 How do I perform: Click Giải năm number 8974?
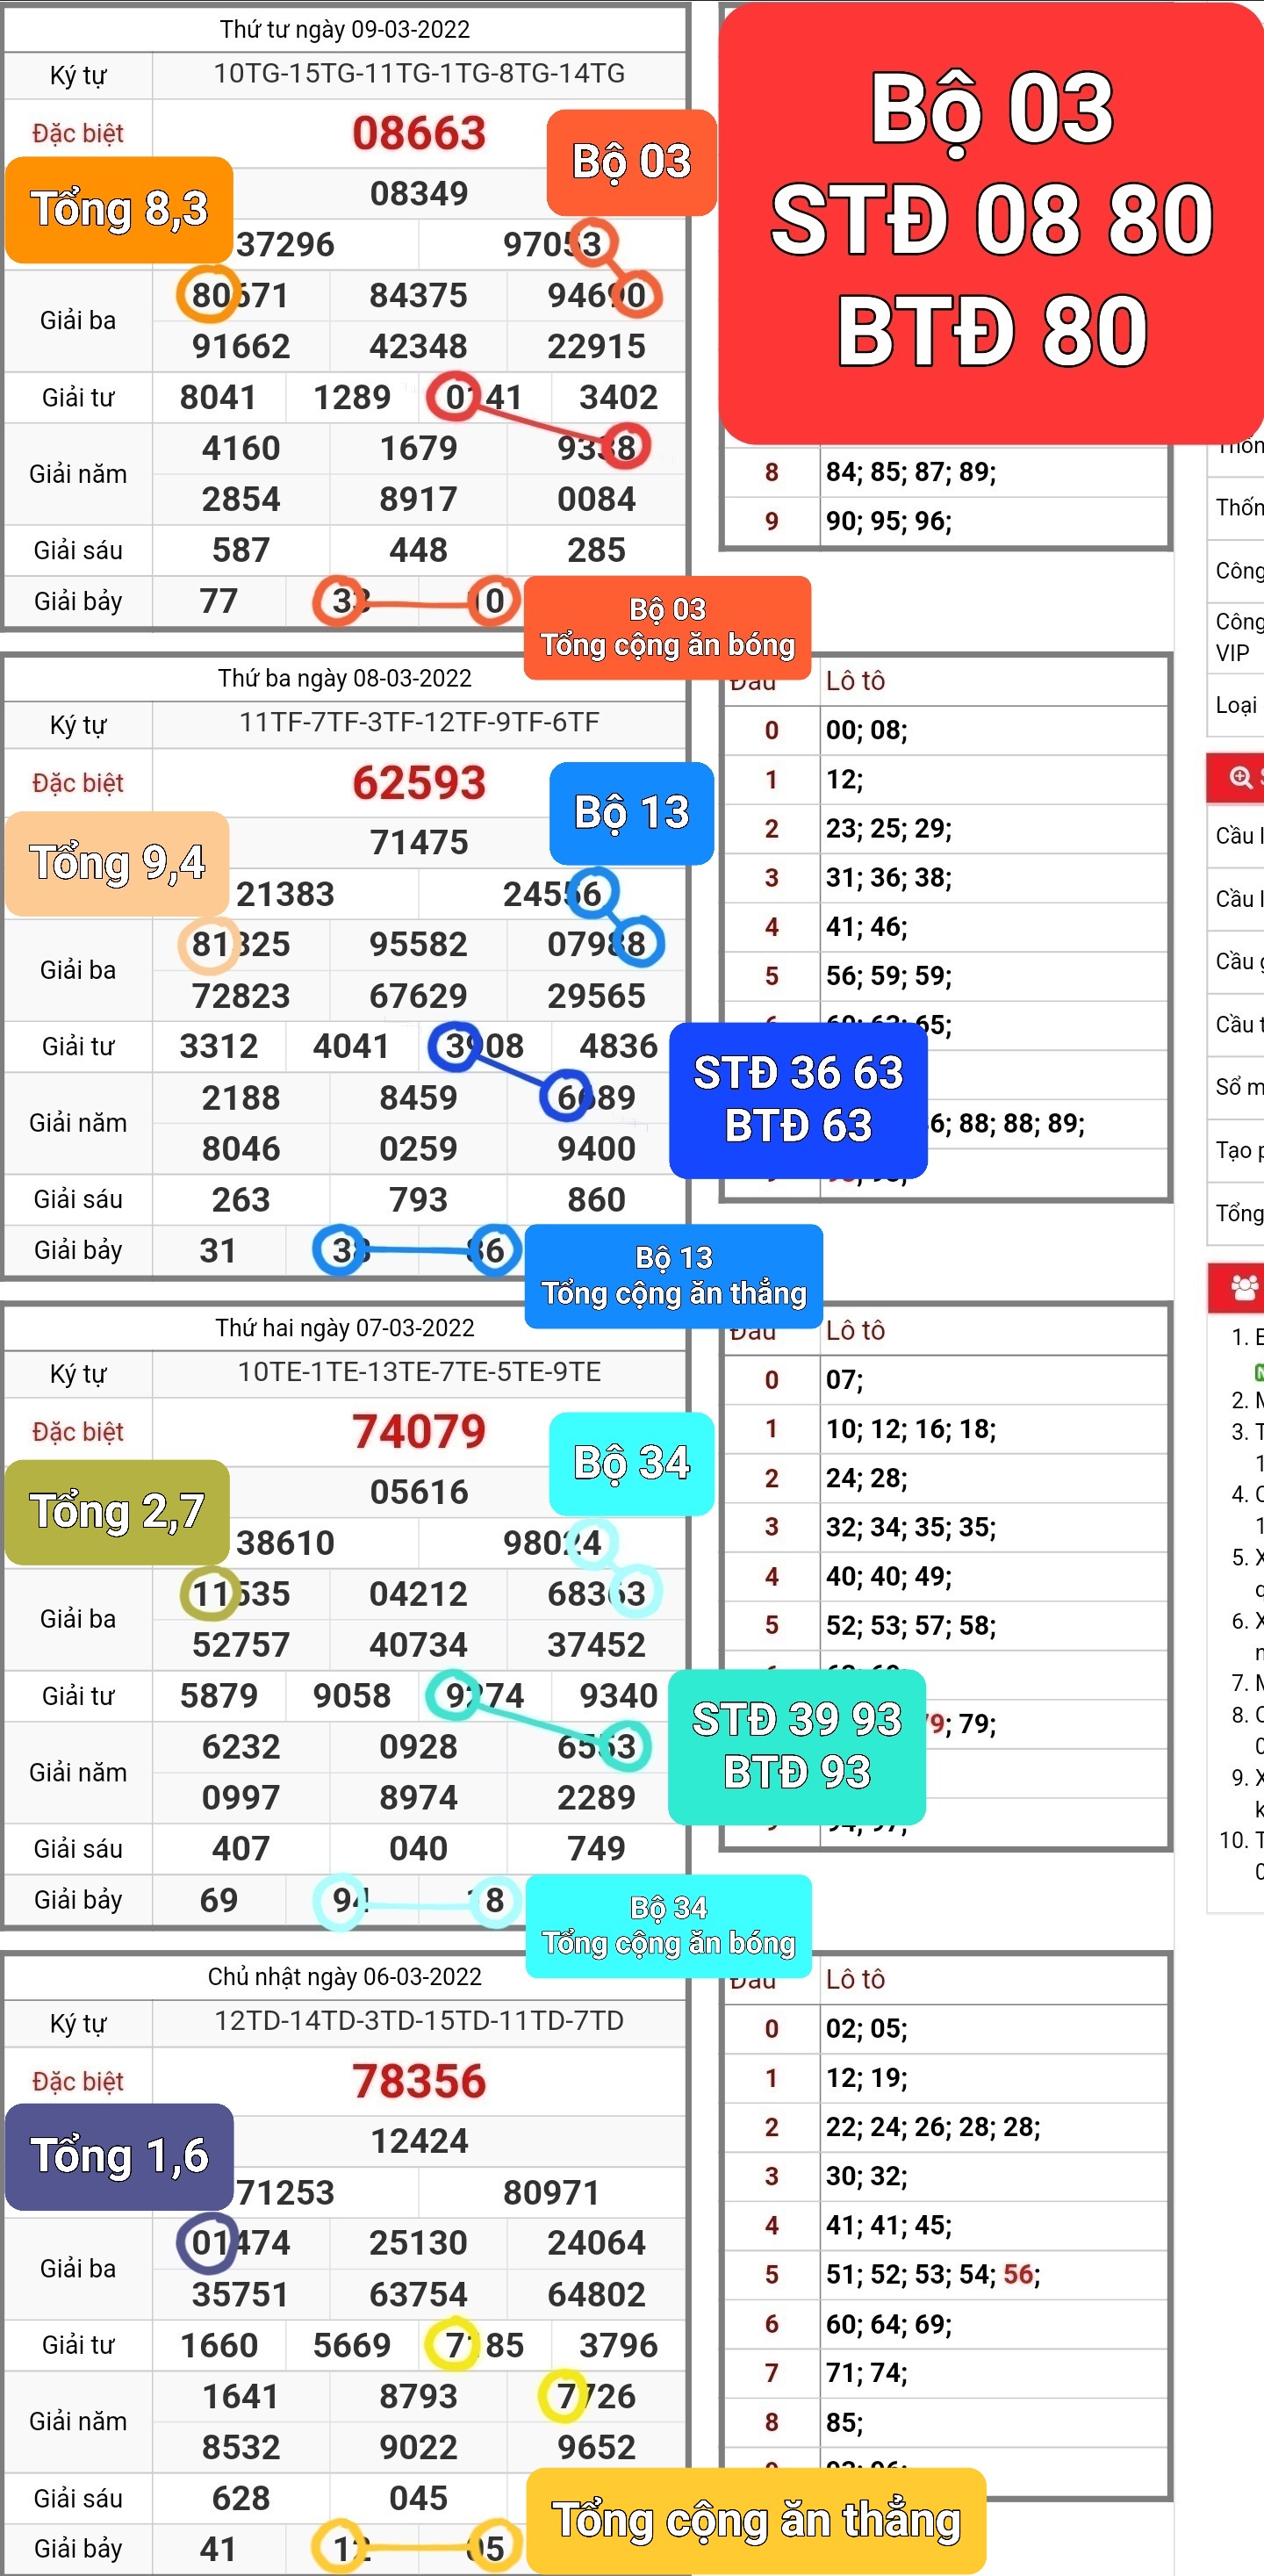click(x=418, y=1797)
